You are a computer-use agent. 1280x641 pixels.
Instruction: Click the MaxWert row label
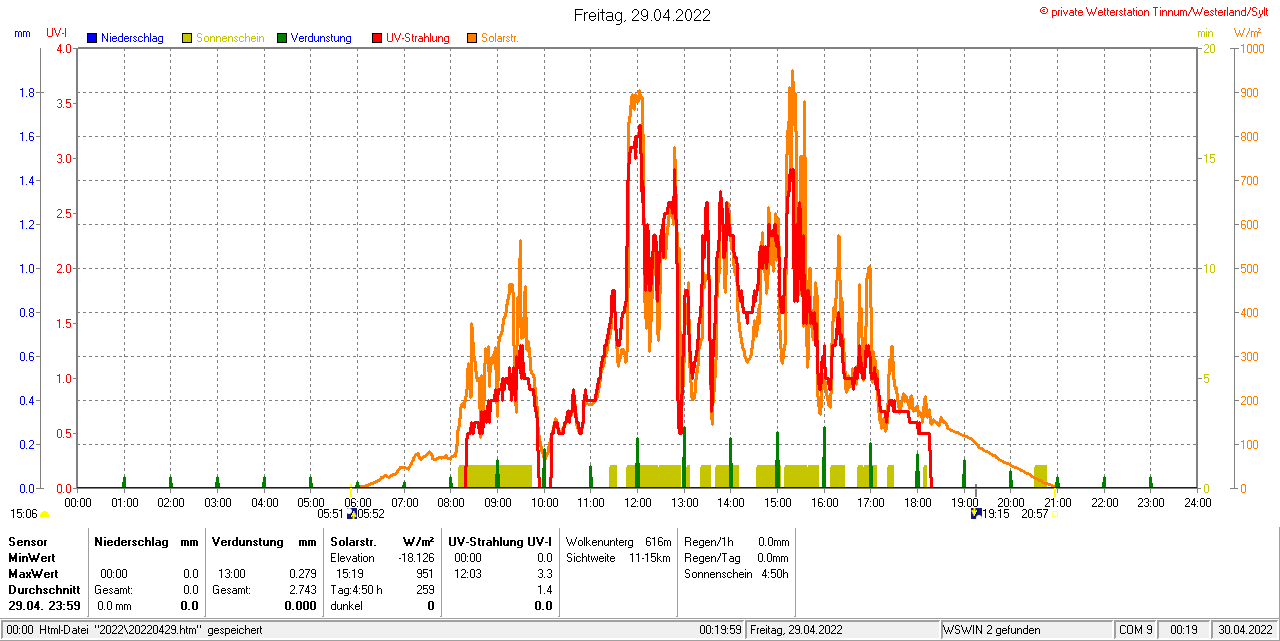point(34,575)
